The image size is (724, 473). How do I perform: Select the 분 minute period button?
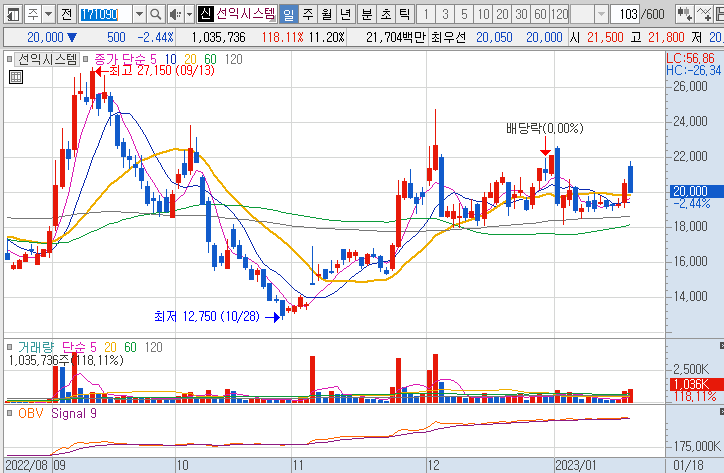[x=367, y=14]
